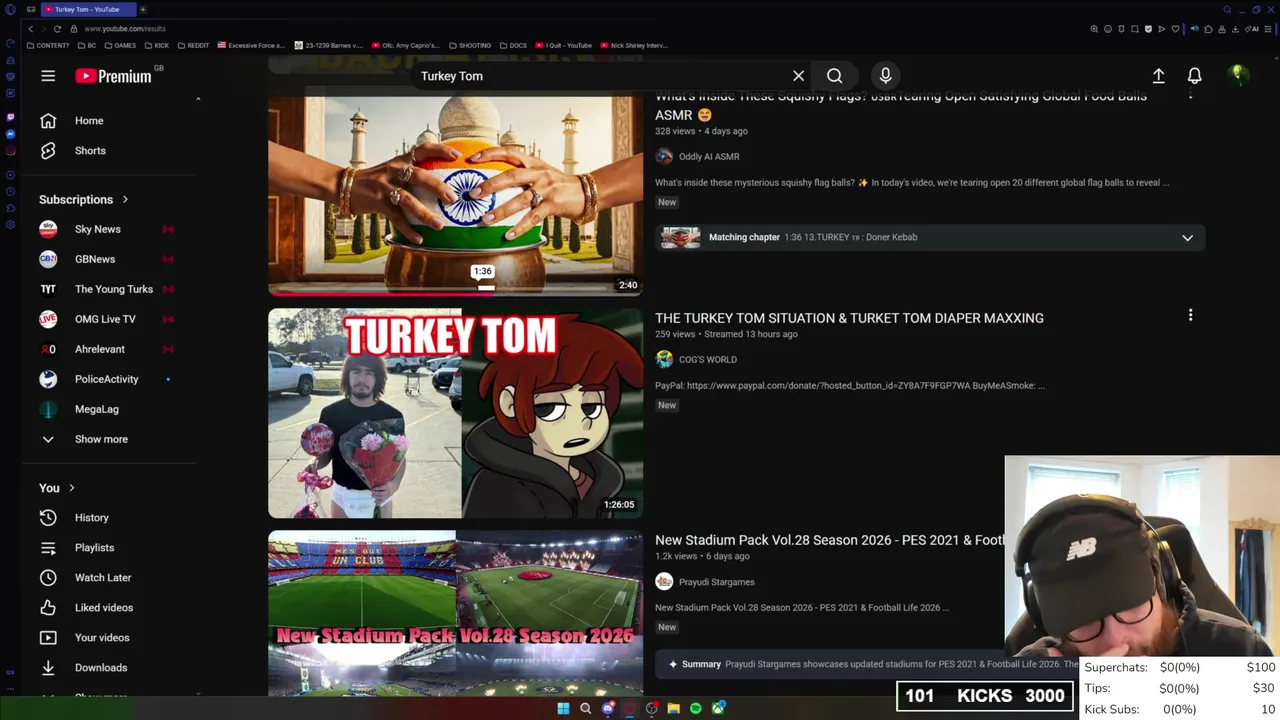Open the New Stadium Pack video thumbnail
The image size is (1280, 720).
click(x=455, y=613)
